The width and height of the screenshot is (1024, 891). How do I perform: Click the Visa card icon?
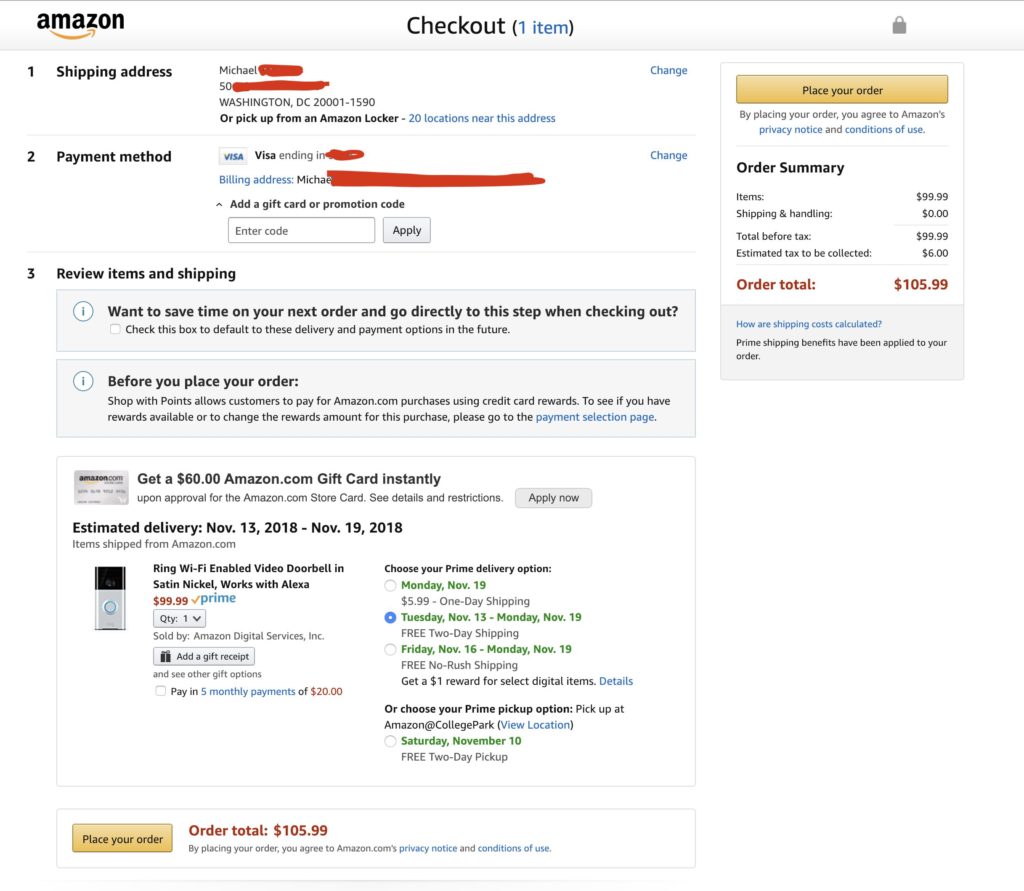(x=233, y=156)
